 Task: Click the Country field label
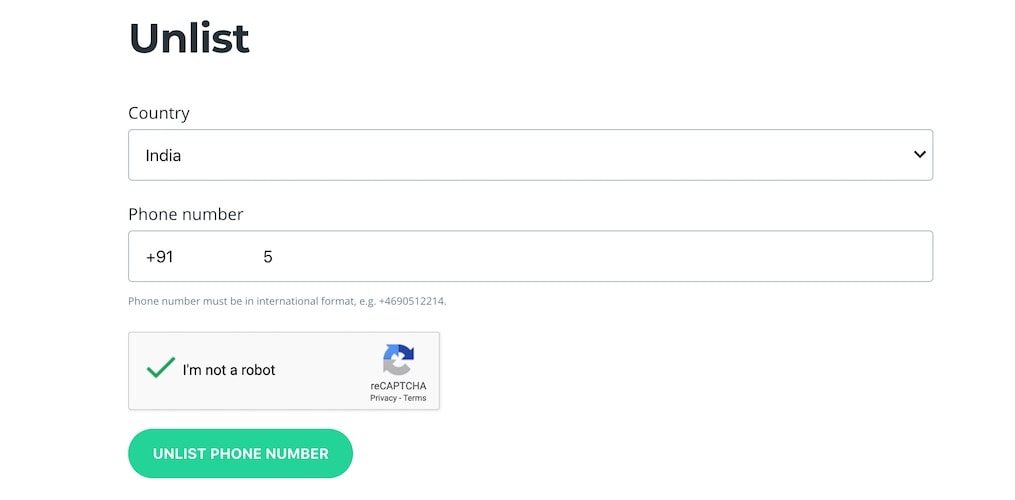coord(159,113)
